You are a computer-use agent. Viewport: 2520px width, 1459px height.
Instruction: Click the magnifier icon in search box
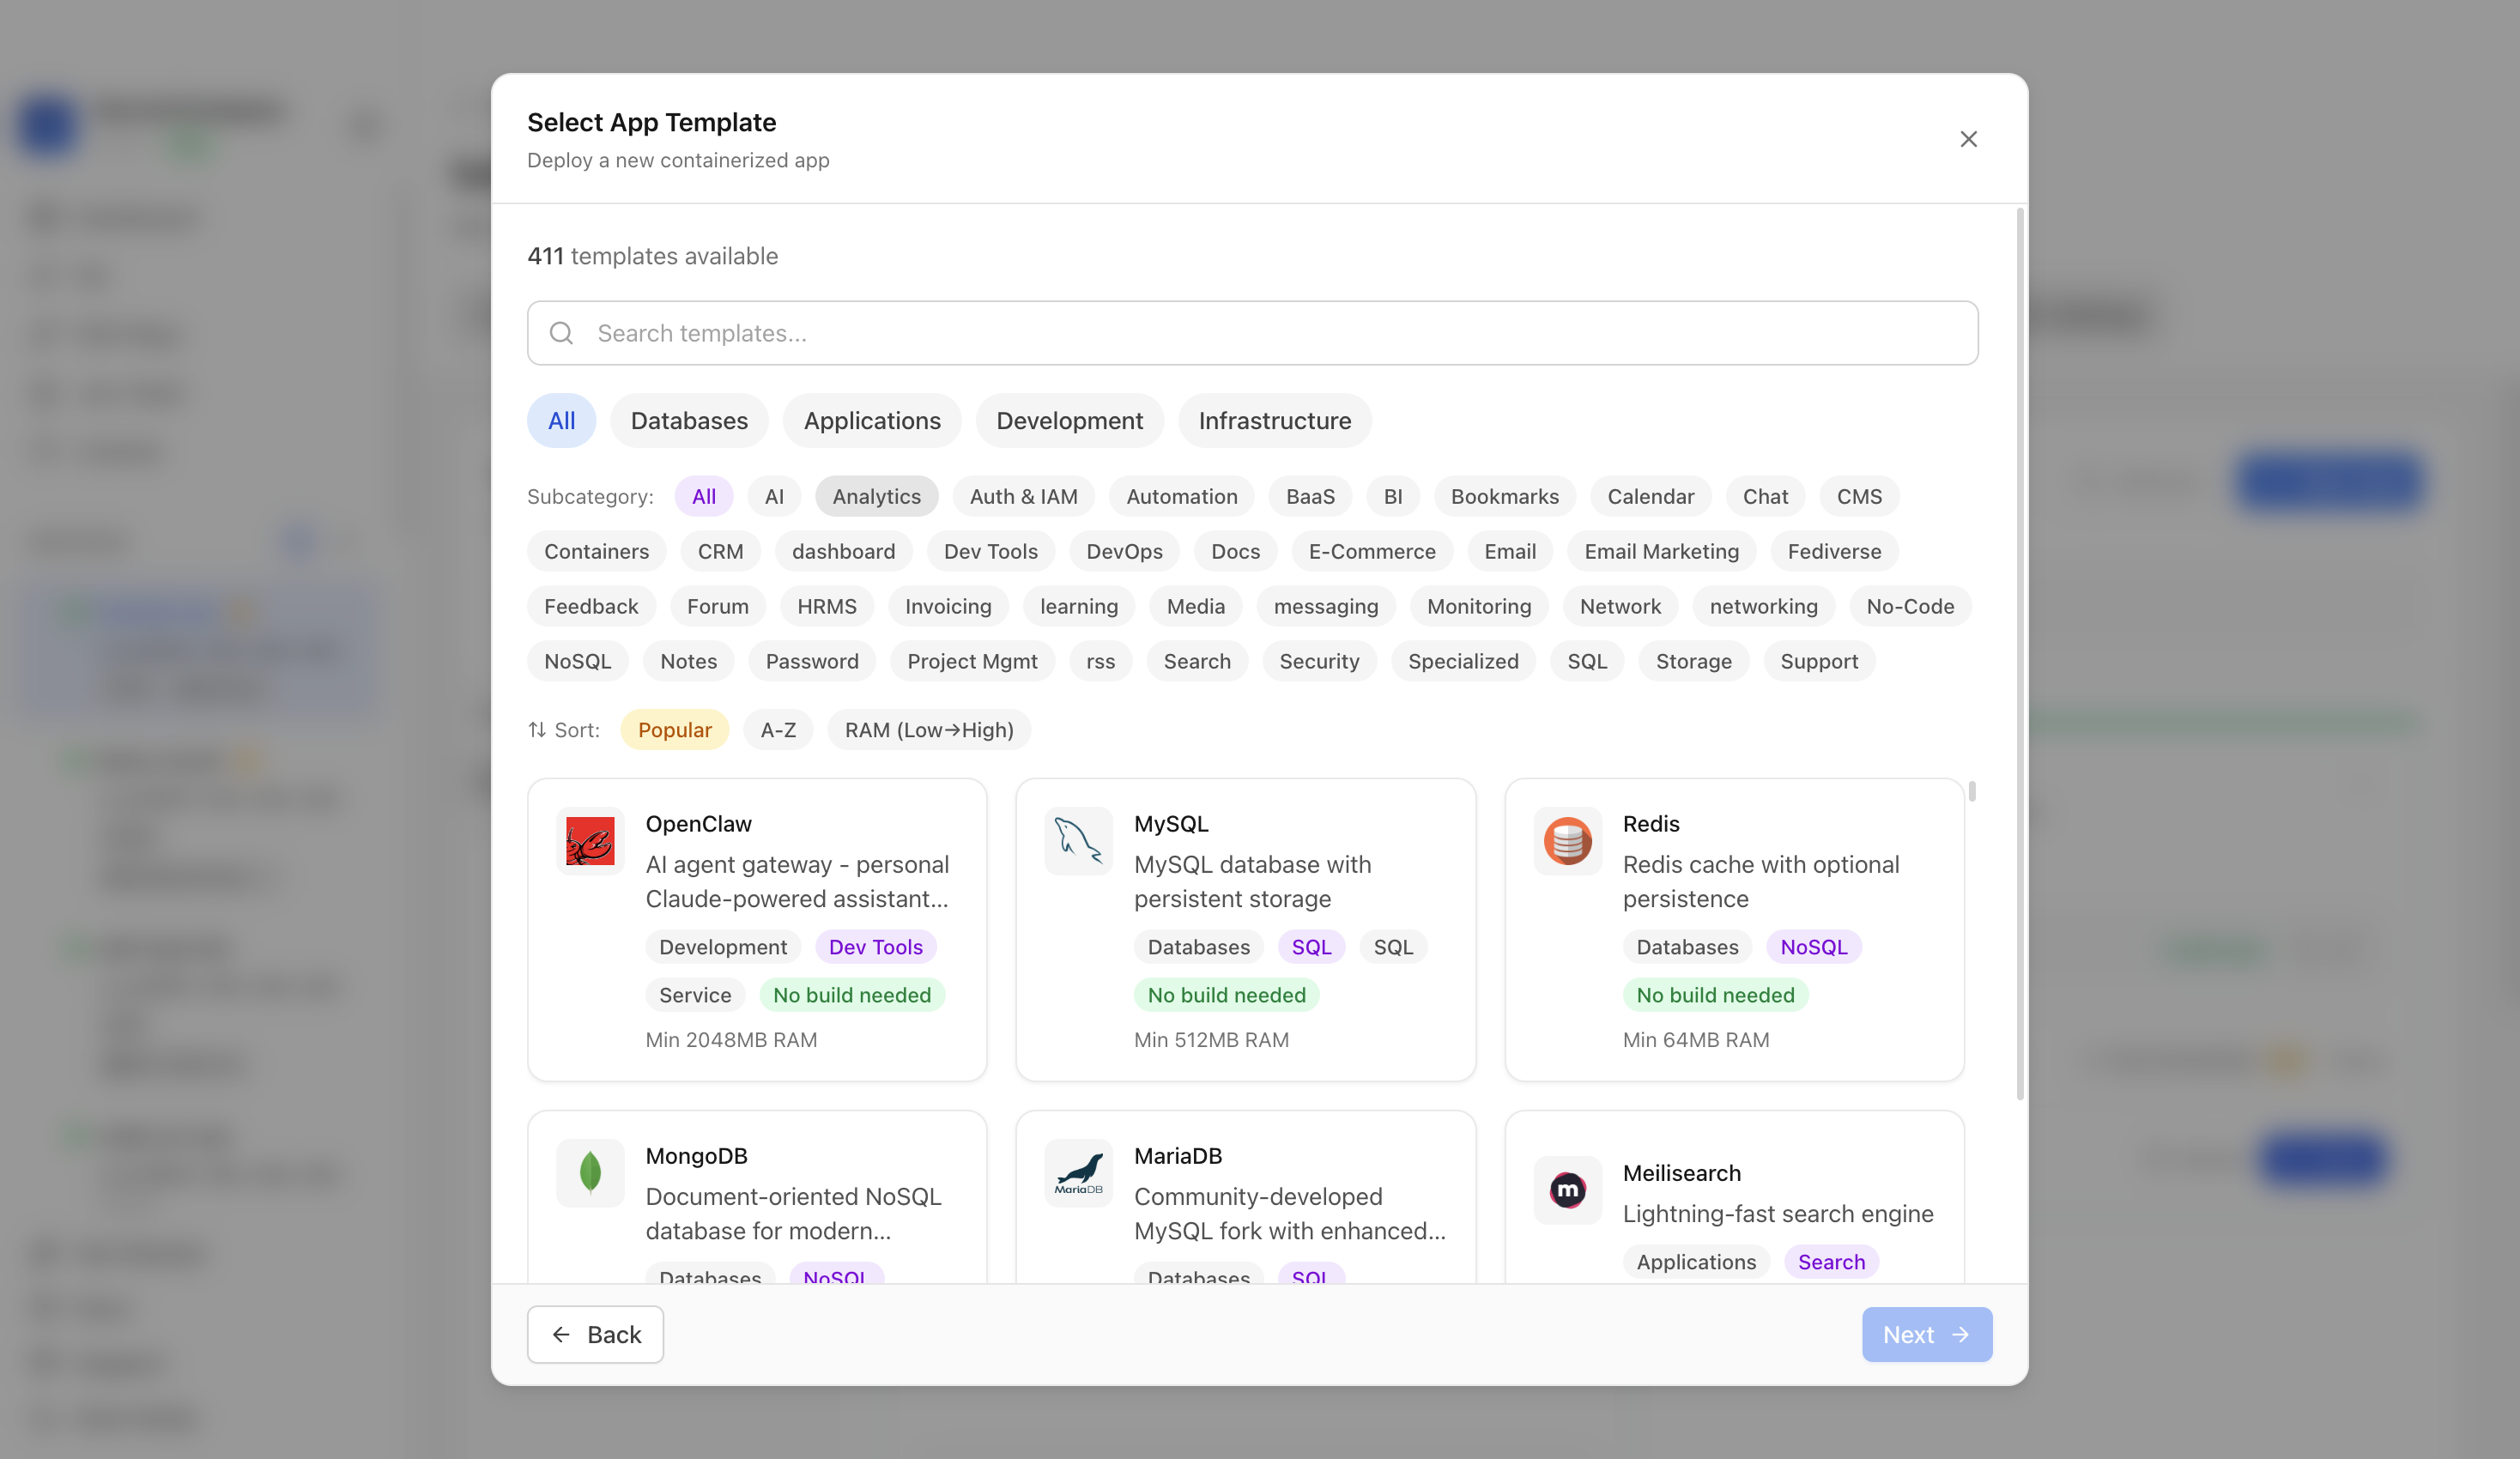(x=562, y=333)
